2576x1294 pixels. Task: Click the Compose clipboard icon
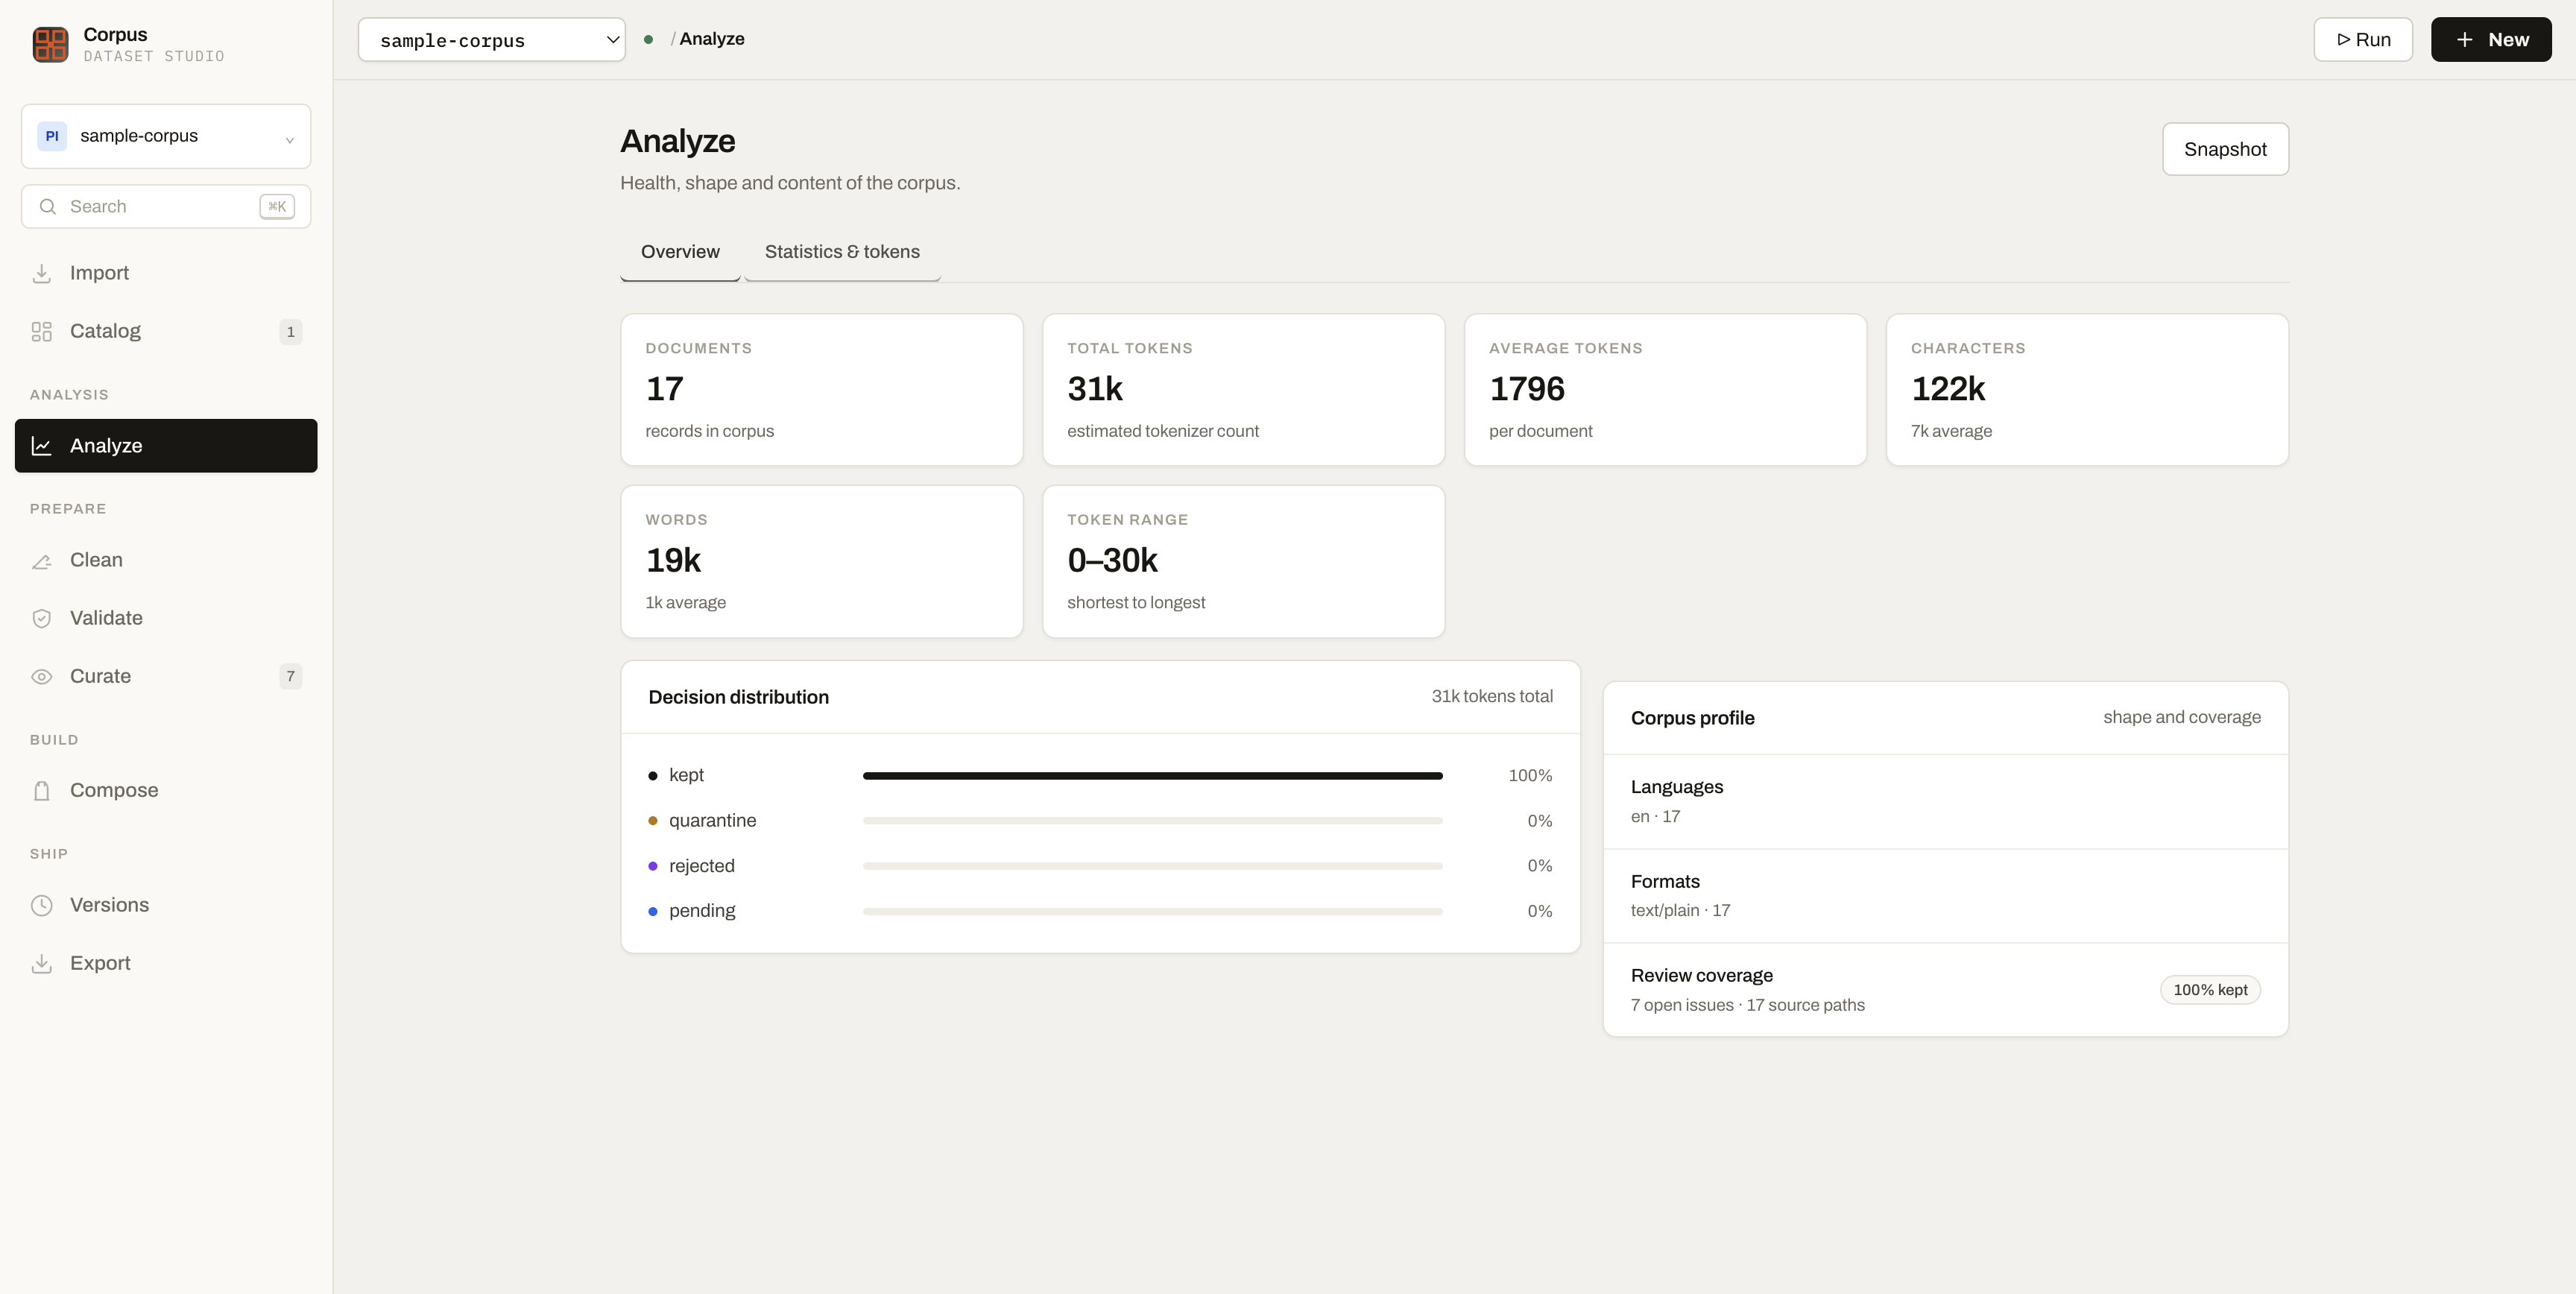point(41,791)
